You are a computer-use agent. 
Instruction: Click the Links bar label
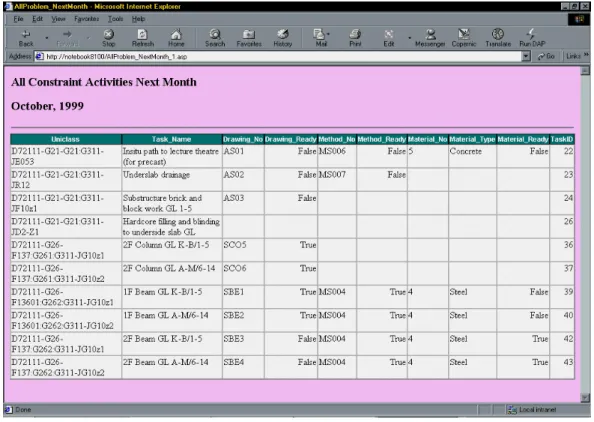(x=573, y=56)
